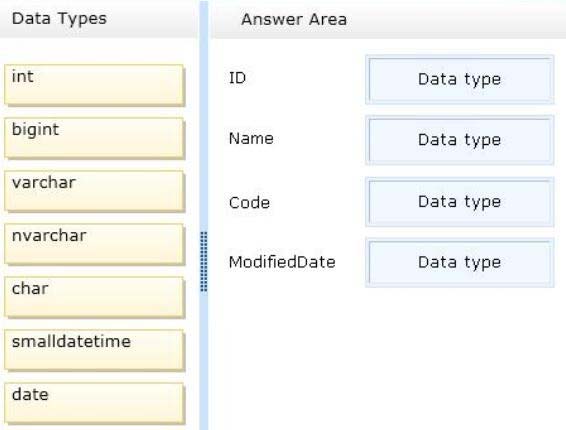Image resolution: width=566 pixels, height=430 pixels.
Task: Choose the date data type tile
Action: pyautogui.click(x=94, y=403)
